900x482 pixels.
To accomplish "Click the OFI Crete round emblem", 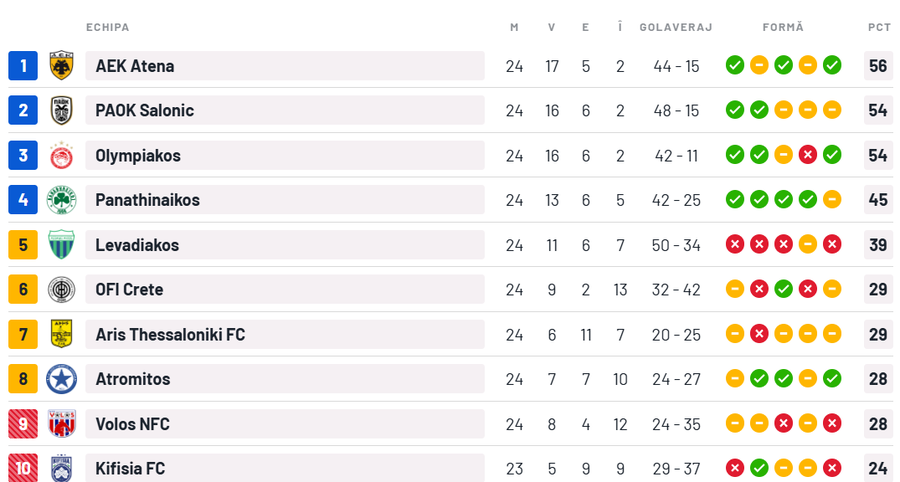I will [61, 290].
